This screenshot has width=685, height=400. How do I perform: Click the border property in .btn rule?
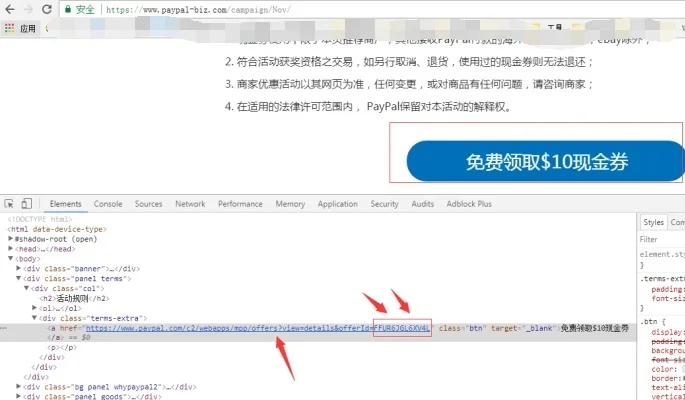pyautogui.click(x=668, y=378)
